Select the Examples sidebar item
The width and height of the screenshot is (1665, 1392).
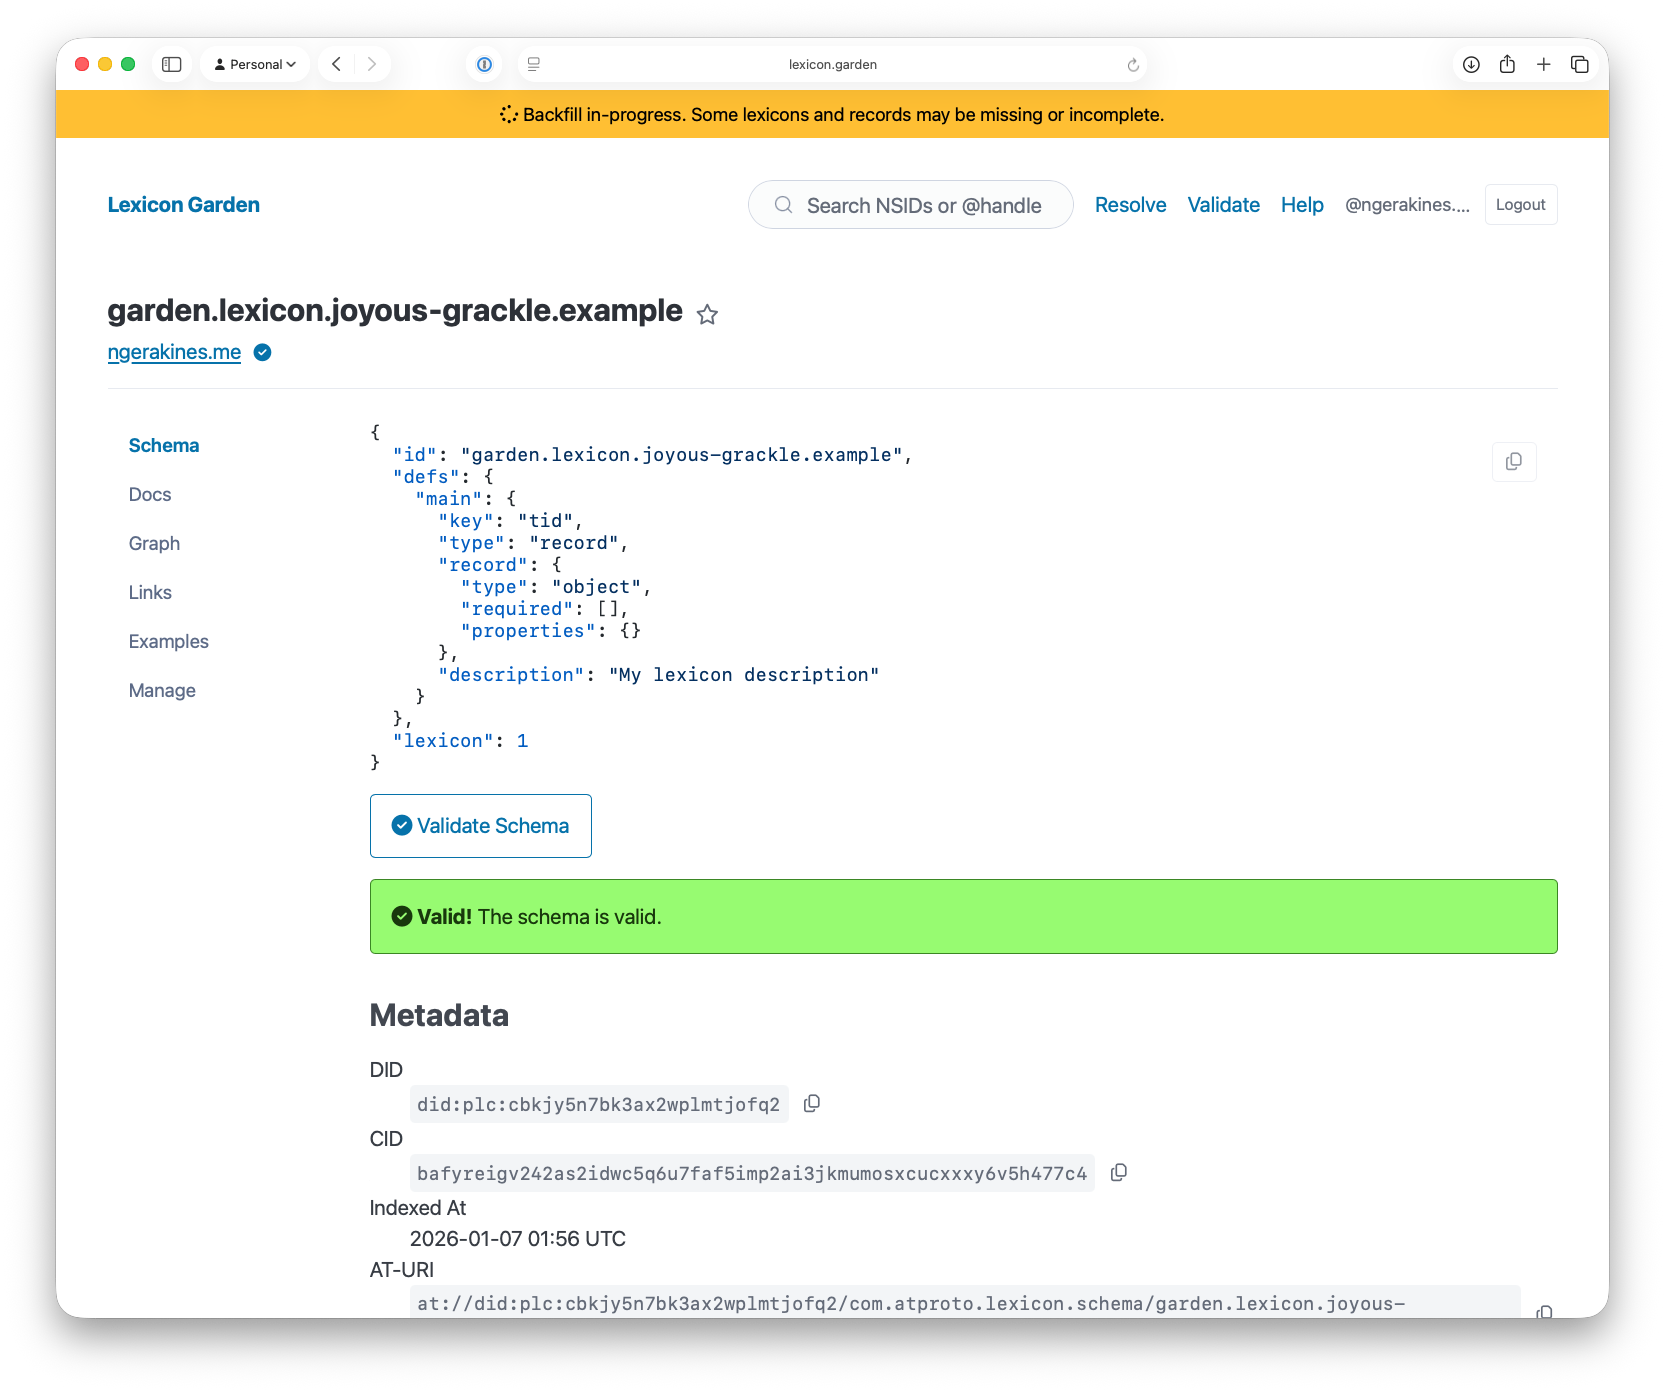(x=168, y=642)
